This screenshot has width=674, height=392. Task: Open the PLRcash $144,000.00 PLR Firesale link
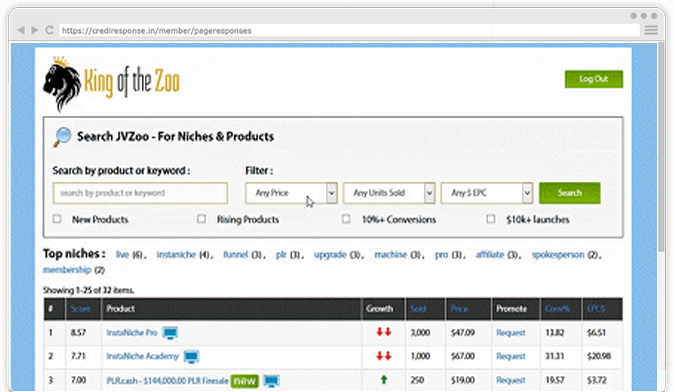click(x=167, y=381)
